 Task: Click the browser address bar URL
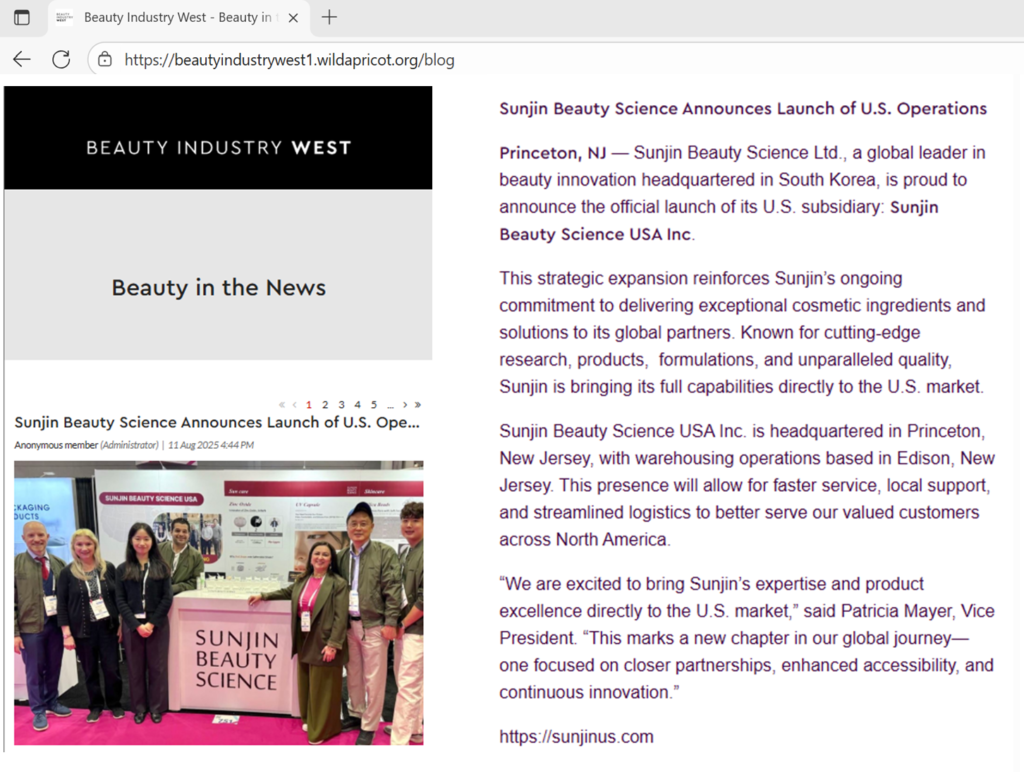point(289,60)
